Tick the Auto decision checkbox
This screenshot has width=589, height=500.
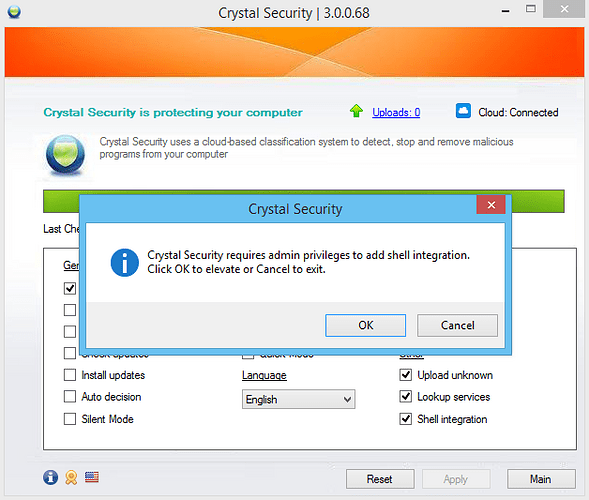pyautogui.click(x=70, y=396)
